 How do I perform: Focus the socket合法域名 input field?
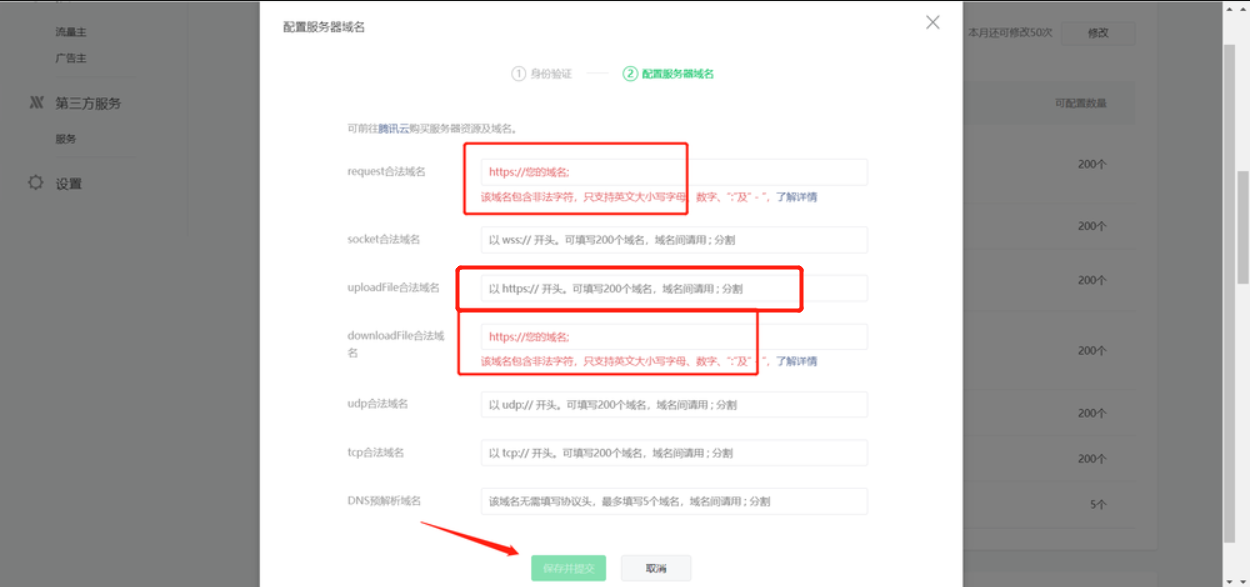coord(673,240)
